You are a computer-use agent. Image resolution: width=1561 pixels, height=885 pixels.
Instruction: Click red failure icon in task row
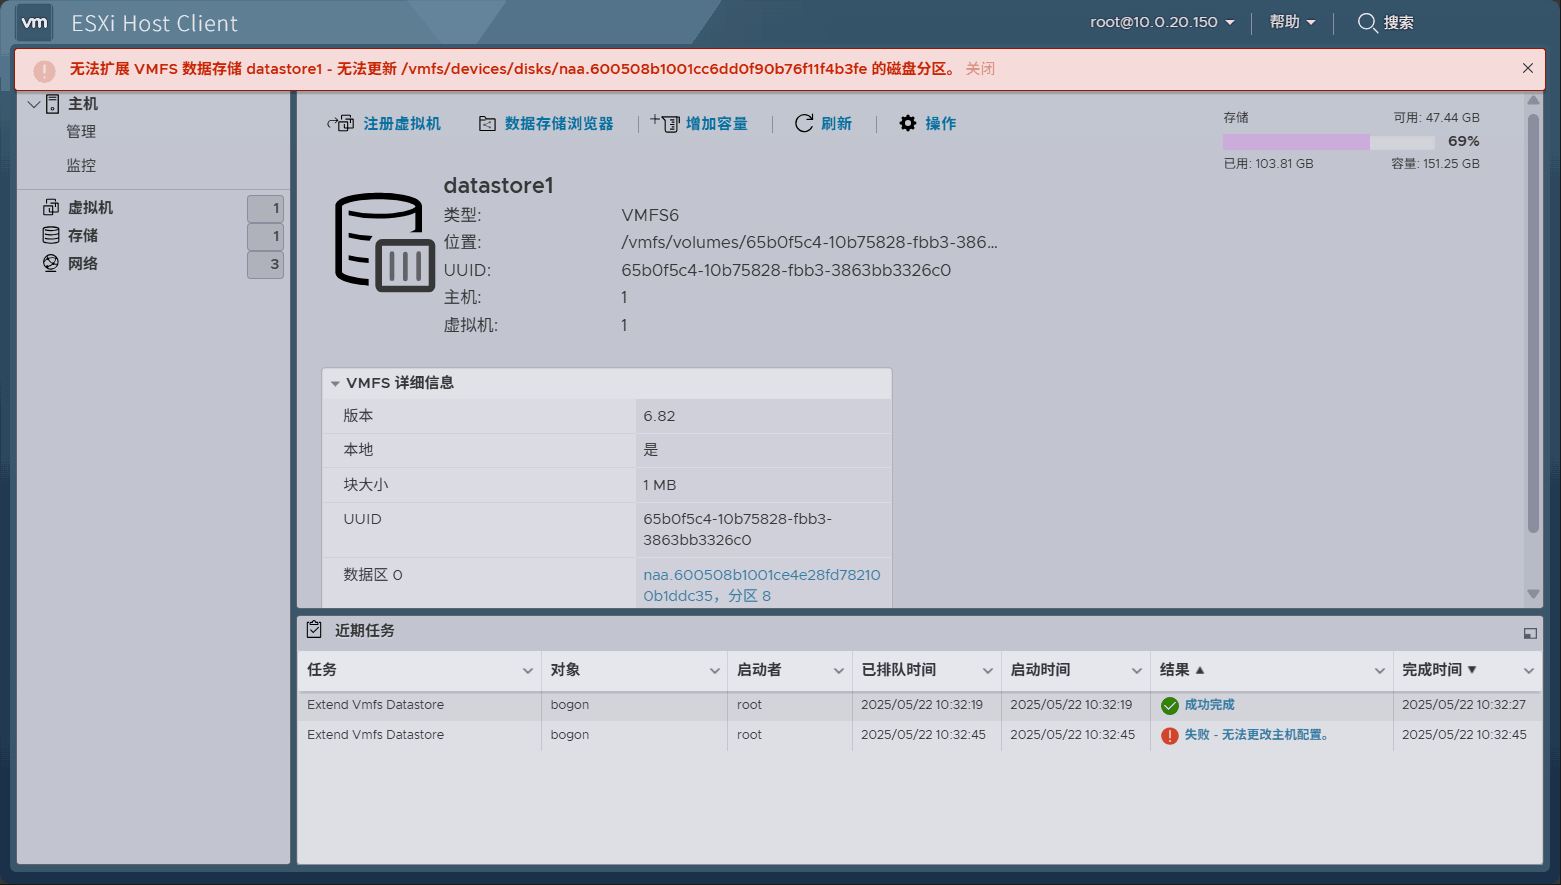click(1170, 736)
